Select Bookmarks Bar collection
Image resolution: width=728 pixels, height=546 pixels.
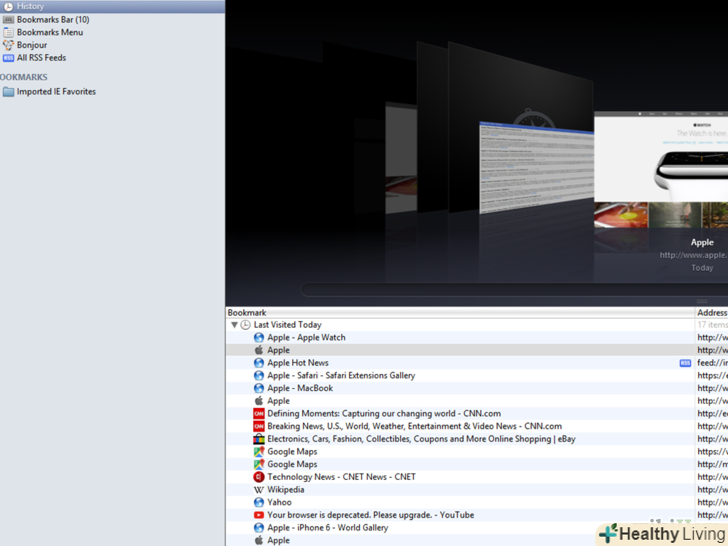52,19
